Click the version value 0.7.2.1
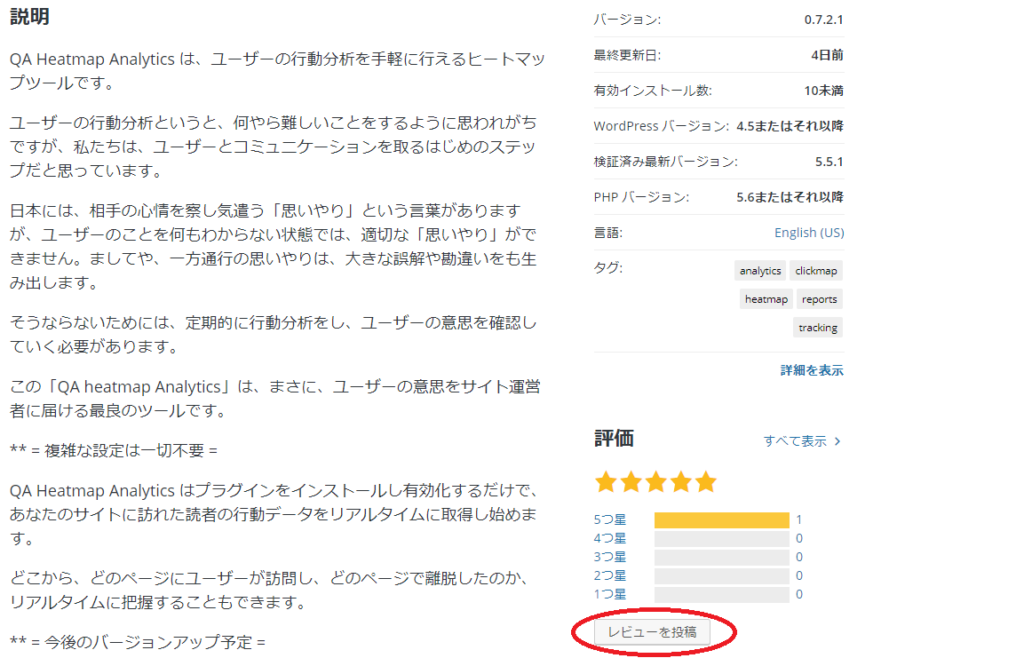This screenshot has height=658, width=1024. click(x=824, y=20)
